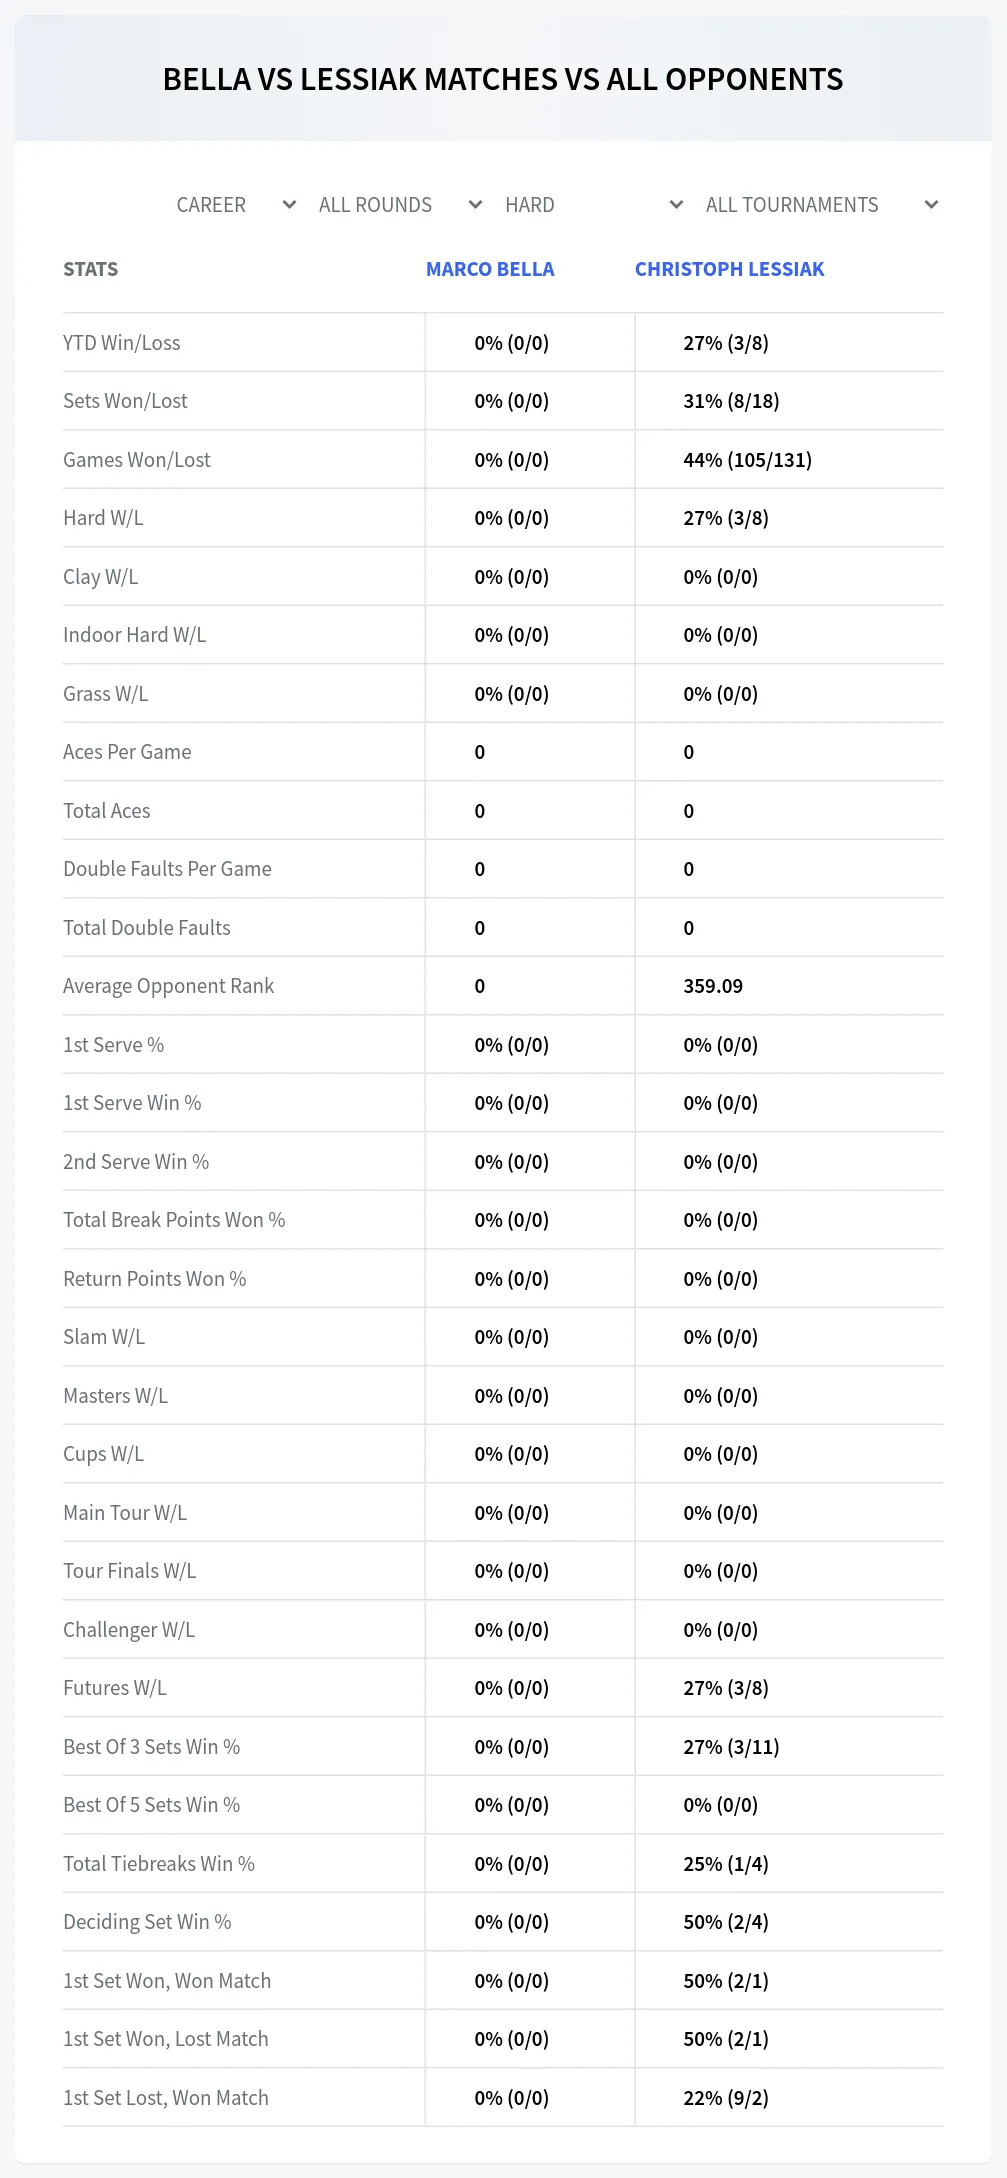Click the ALL ROUNDS chevron arrow

click(x=475, y=205)
